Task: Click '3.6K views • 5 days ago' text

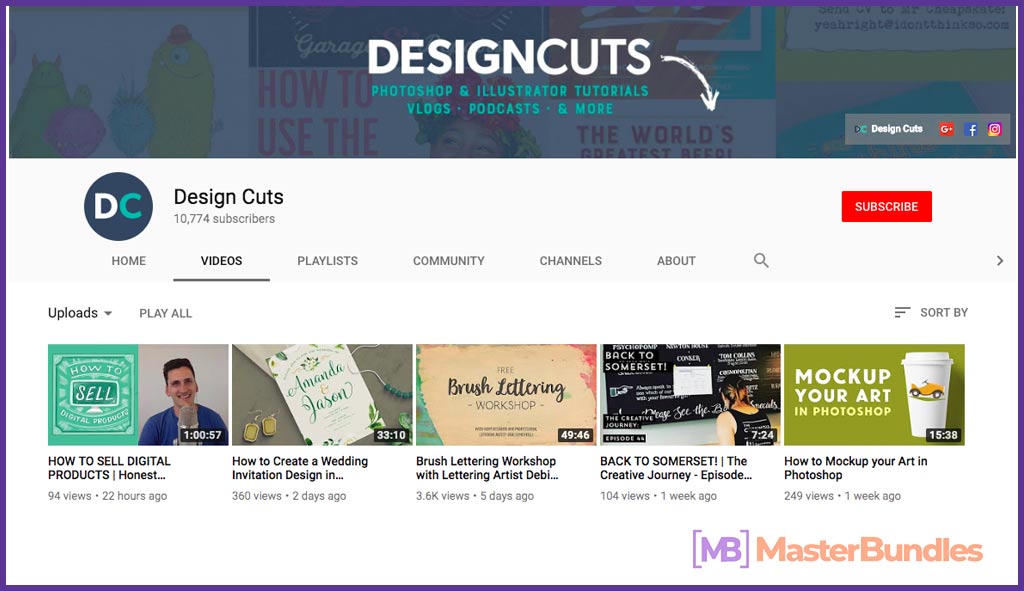Action: click(475, 496)
